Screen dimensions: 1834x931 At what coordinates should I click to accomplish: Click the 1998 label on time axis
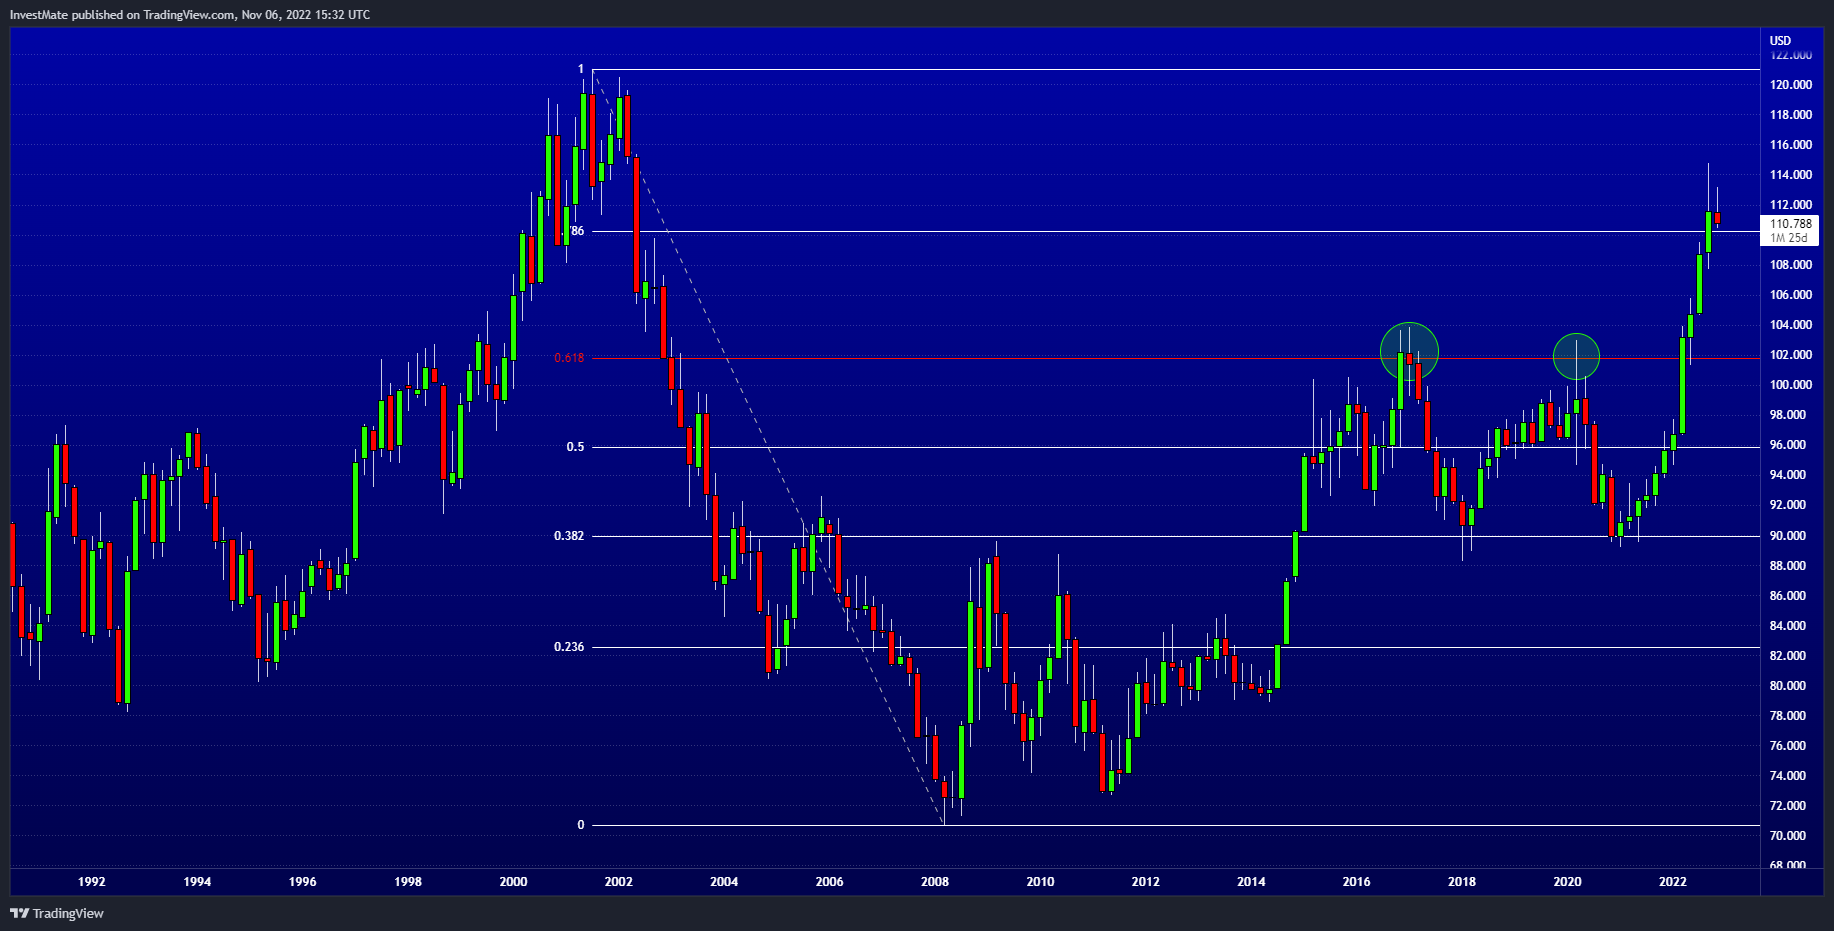pos(408,882)
